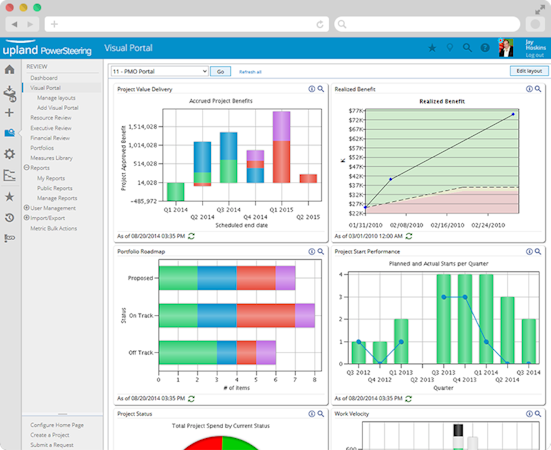This screenshot has height=450, width=551.
Task: Click the Edit layout button
Action: 529,71
